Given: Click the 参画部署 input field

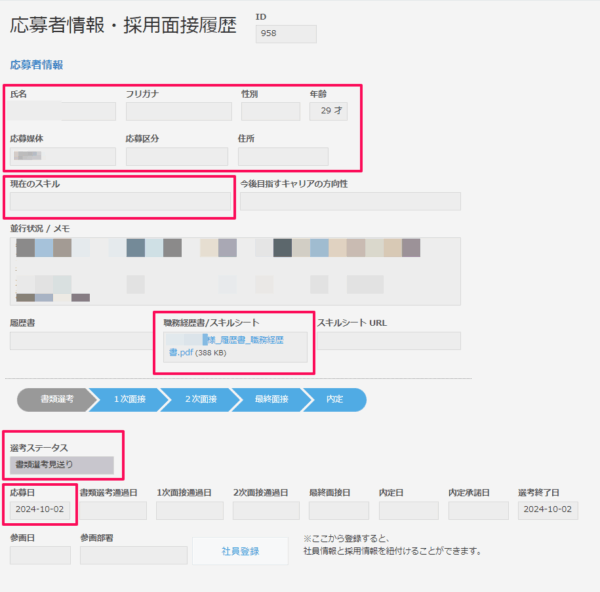Looking at the screenshot, I should pyautogui.click(x=133, y=555).
